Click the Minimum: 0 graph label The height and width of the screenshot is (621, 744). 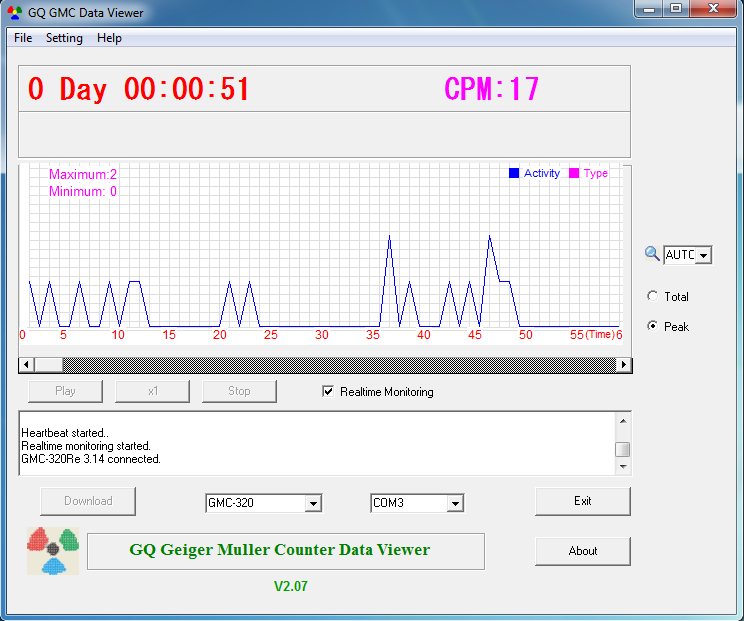tap(83, 191)
